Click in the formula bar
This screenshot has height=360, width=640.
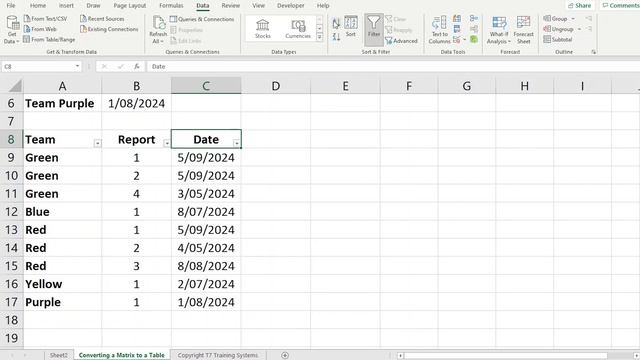(392, 66)
